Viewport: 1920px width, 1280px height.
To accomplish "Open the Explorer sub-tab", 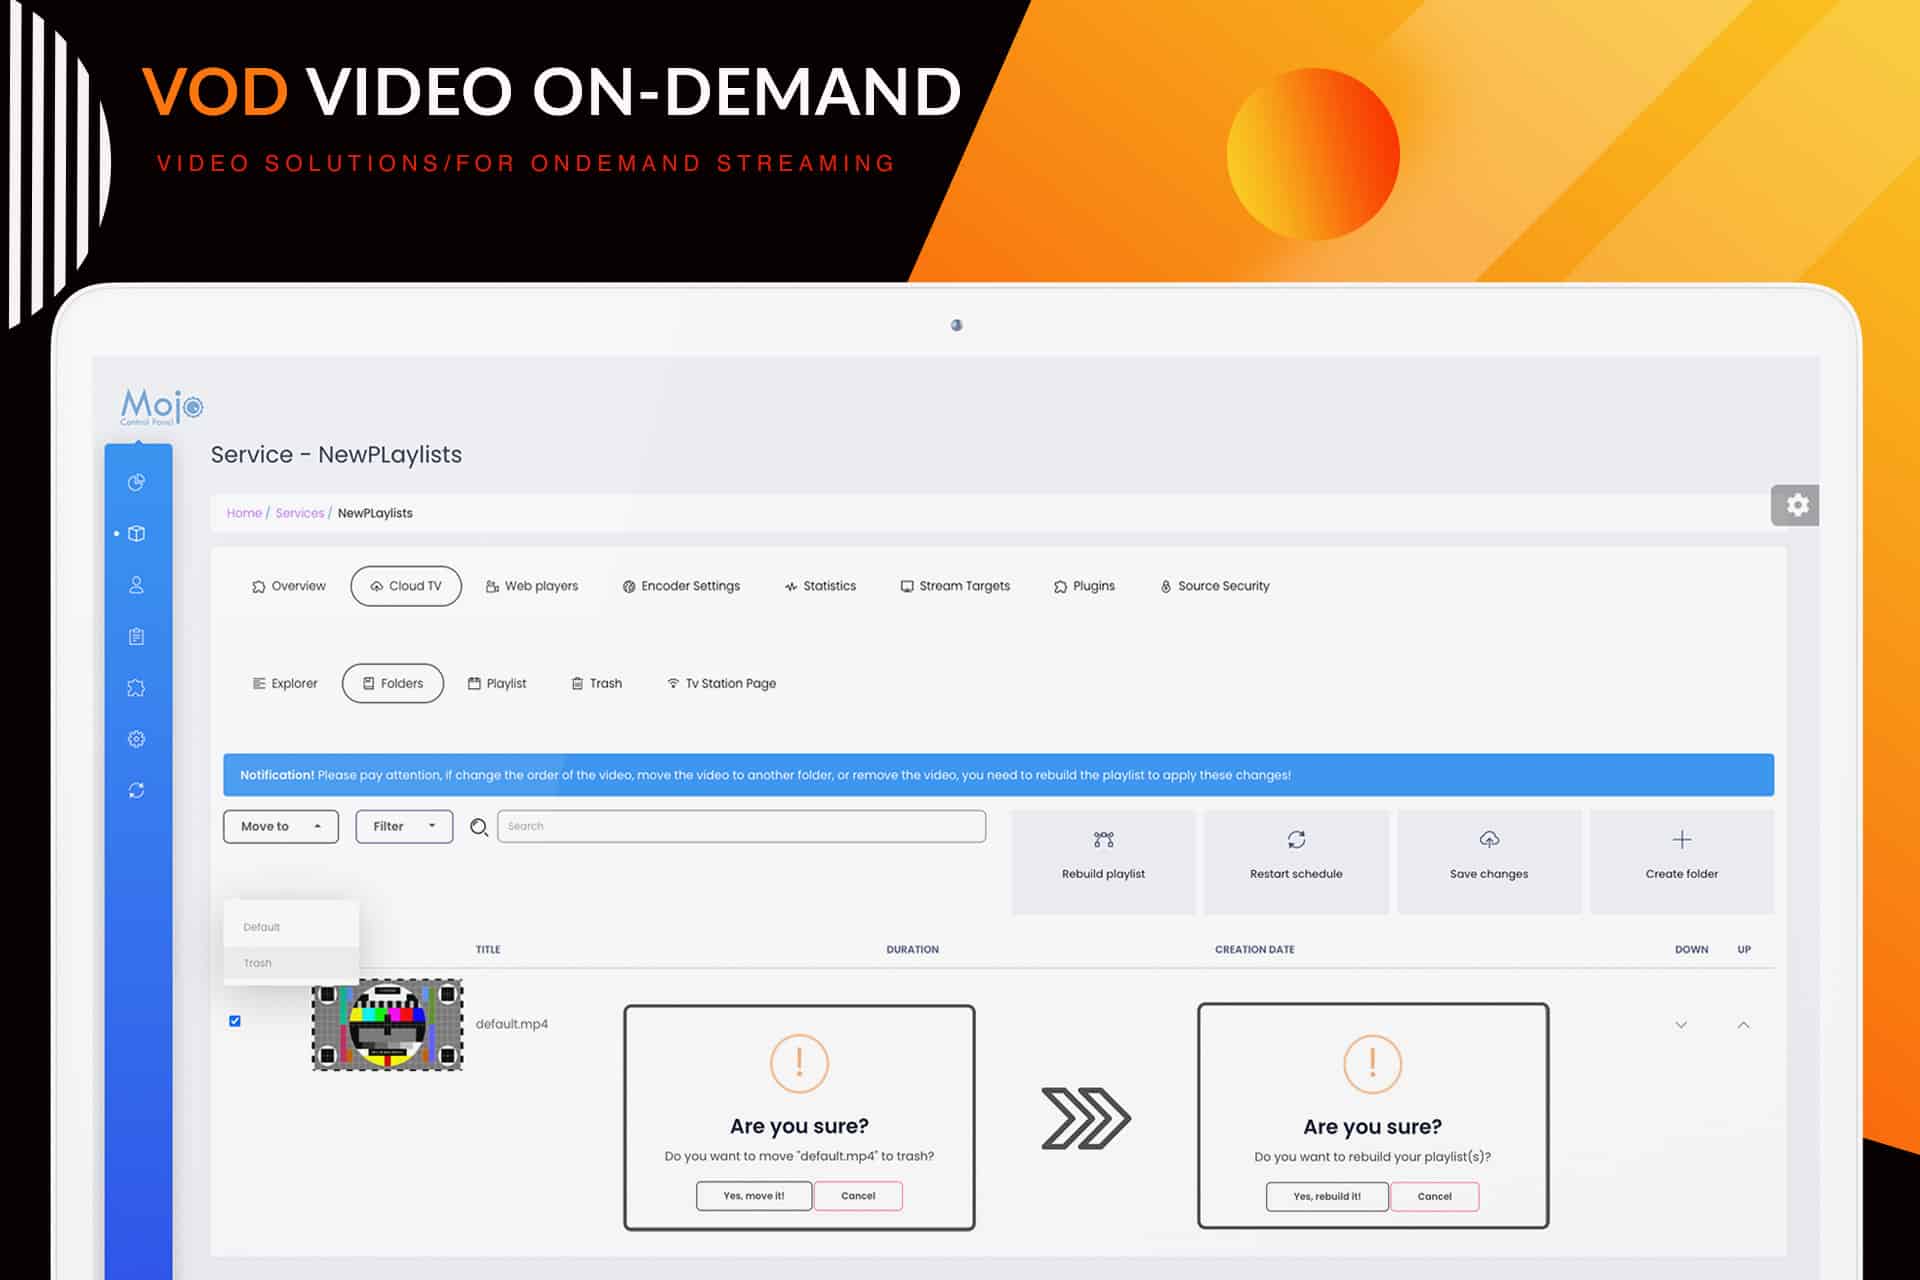I will click(285, 684).
